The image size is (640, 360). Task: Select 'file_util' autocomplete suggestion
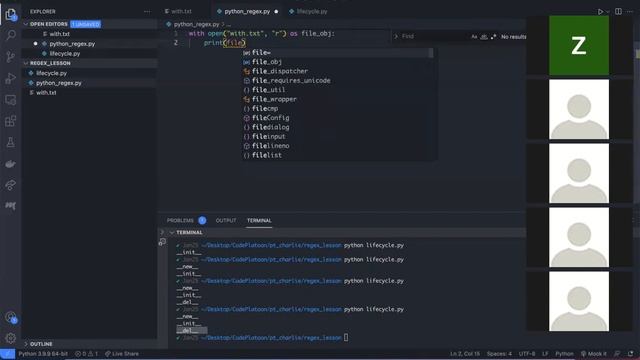click(x=338, y=90)
